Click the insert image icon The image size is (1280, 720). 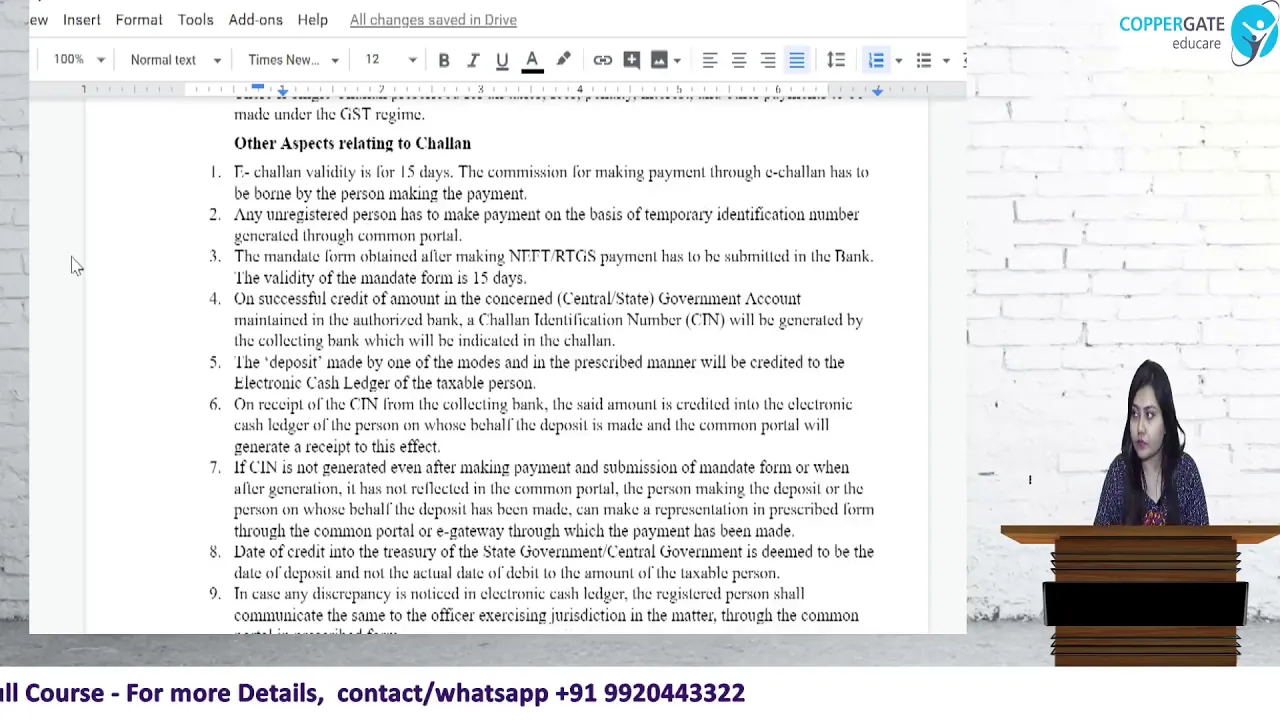(659, 60)
